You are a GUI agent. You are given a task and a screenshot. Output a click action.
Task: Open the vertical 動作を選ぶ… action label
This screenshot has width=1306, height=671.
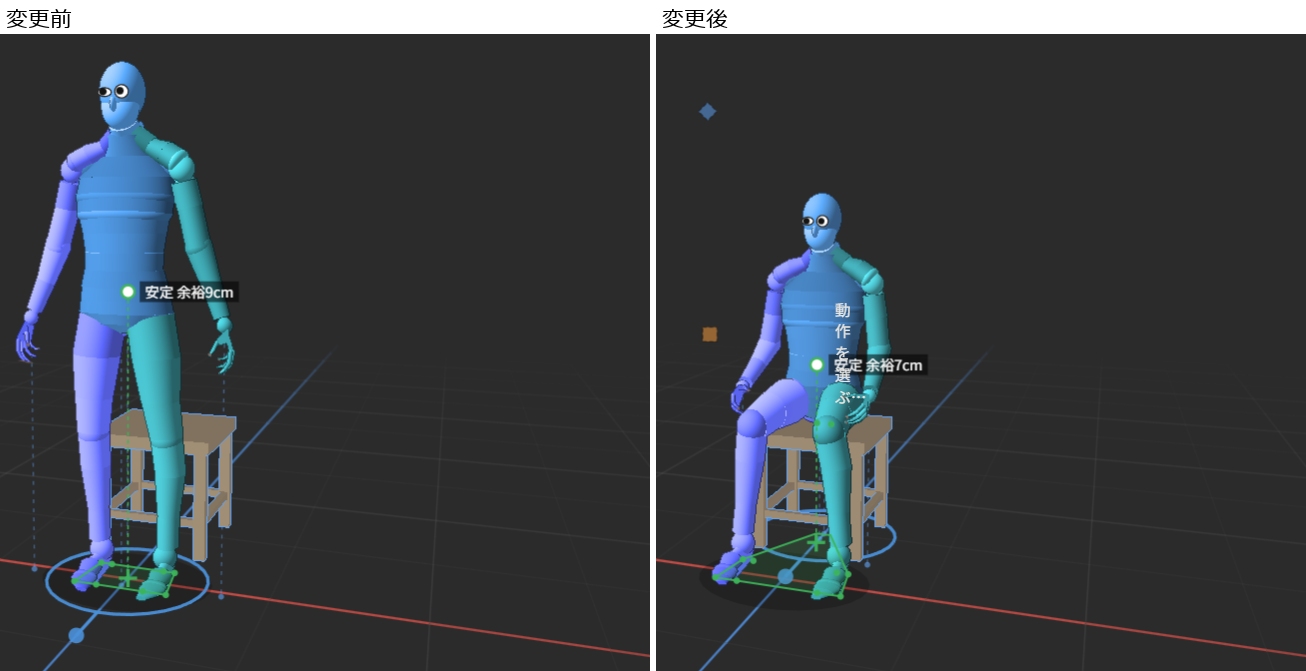point(843,352)
